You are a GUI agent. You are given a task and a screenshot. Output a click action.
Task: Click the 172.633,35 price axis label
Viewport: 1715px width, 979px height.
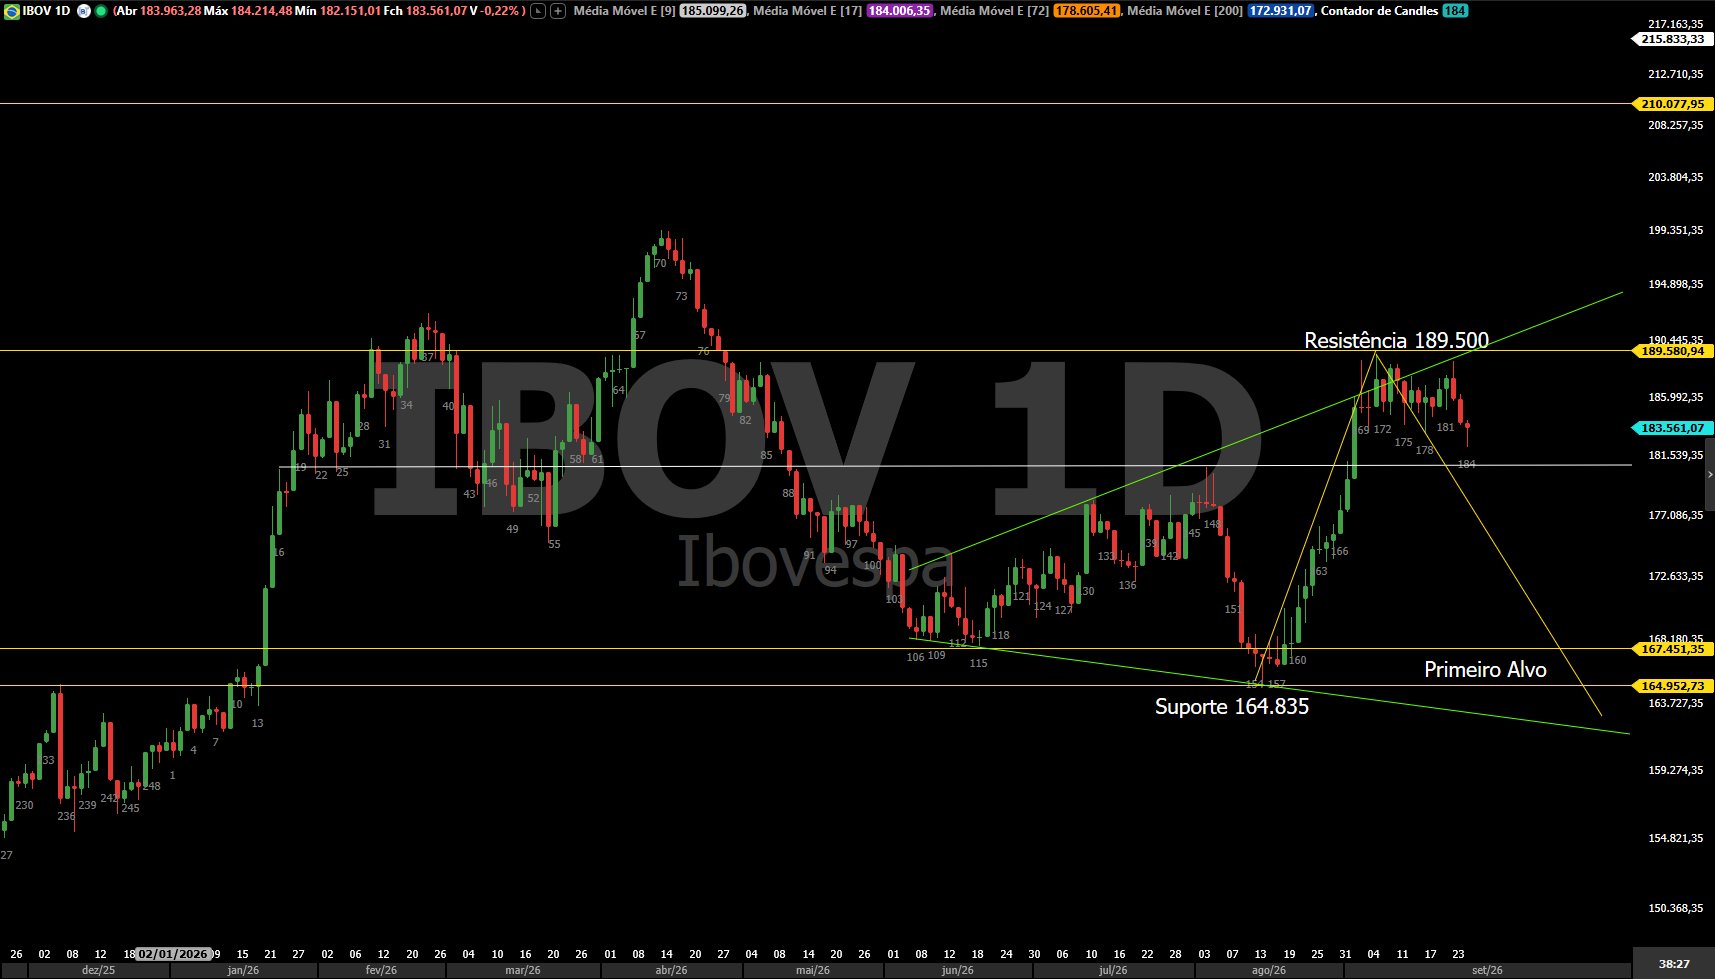click(x=1675, y=576)
